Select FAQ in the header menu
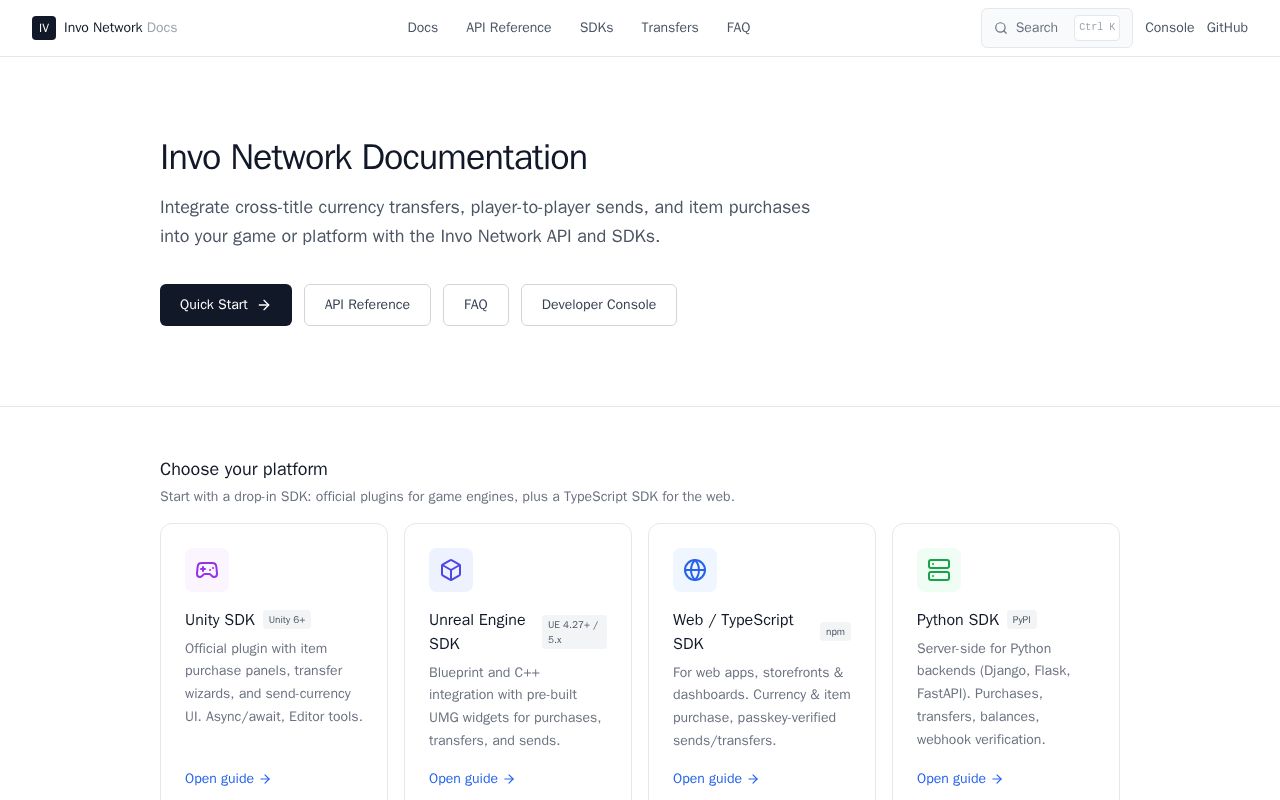 tap(739, 28)
